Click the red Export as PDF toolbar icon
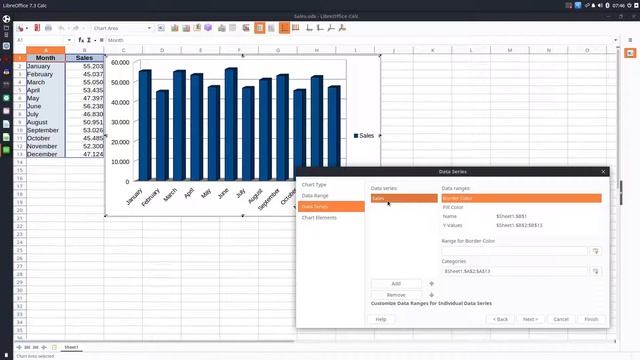Screen dimensions: 640x360 click(37, 28)
